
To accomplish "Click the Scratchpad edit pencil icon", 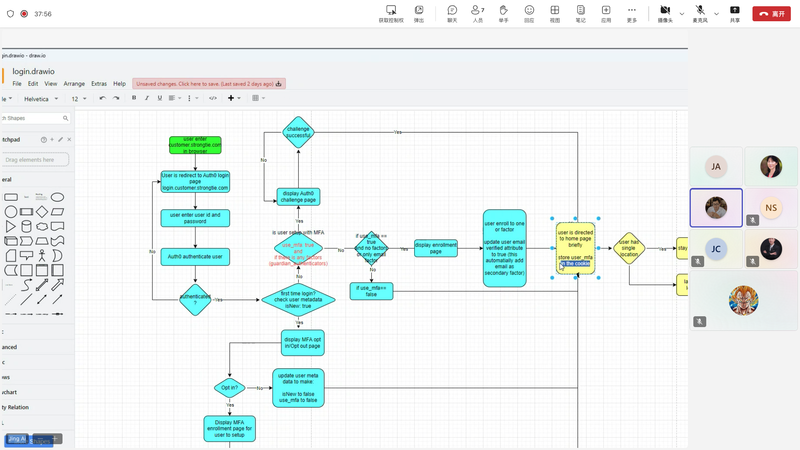I will [60, 140].
